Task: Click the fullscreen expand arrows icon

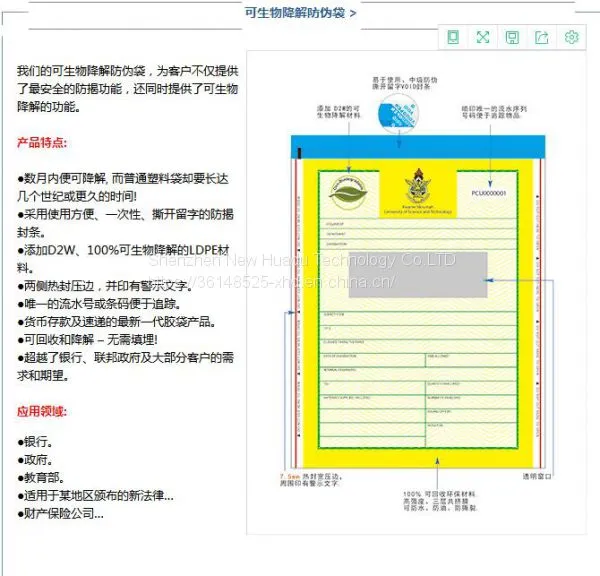Action: tap(483, 38)
